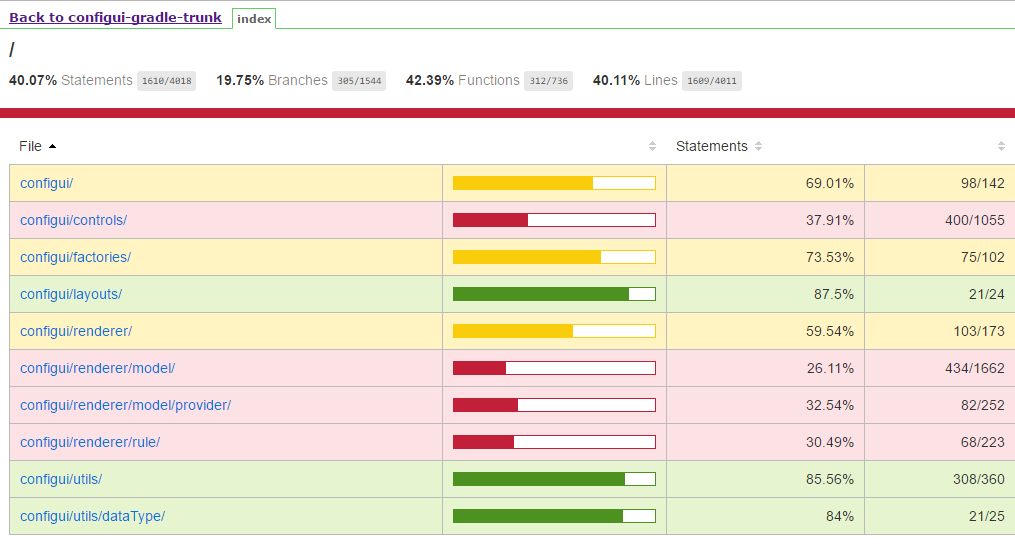Open the configui/renderer/ link
Screen dimensions: 1015x557
tap(76, 331)
